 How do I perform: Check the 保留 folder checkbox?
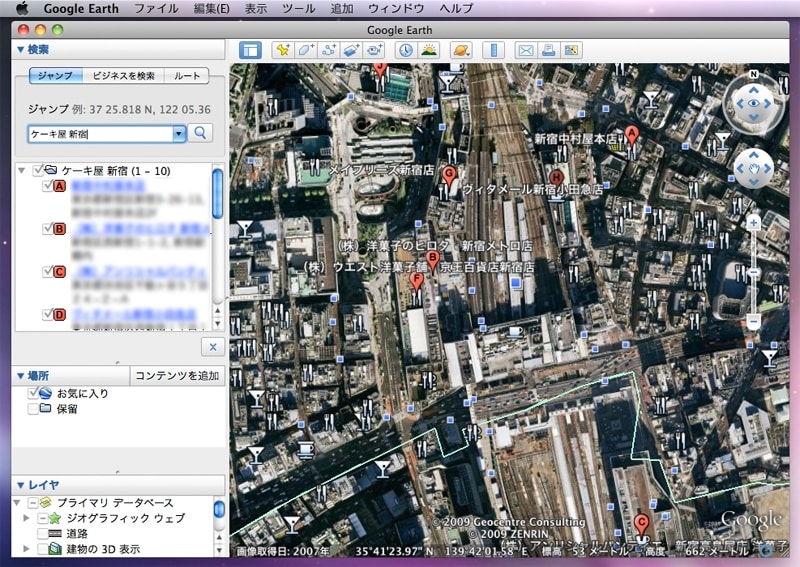tap(34, 409)
